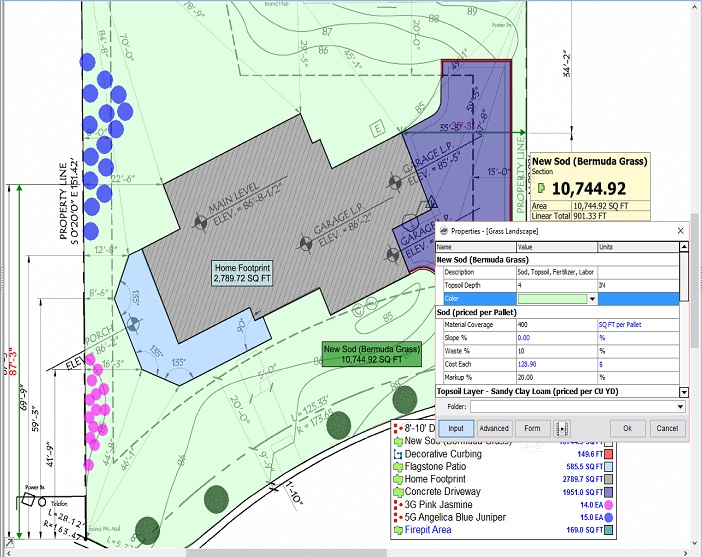Select the Input tab

(455, 428)
